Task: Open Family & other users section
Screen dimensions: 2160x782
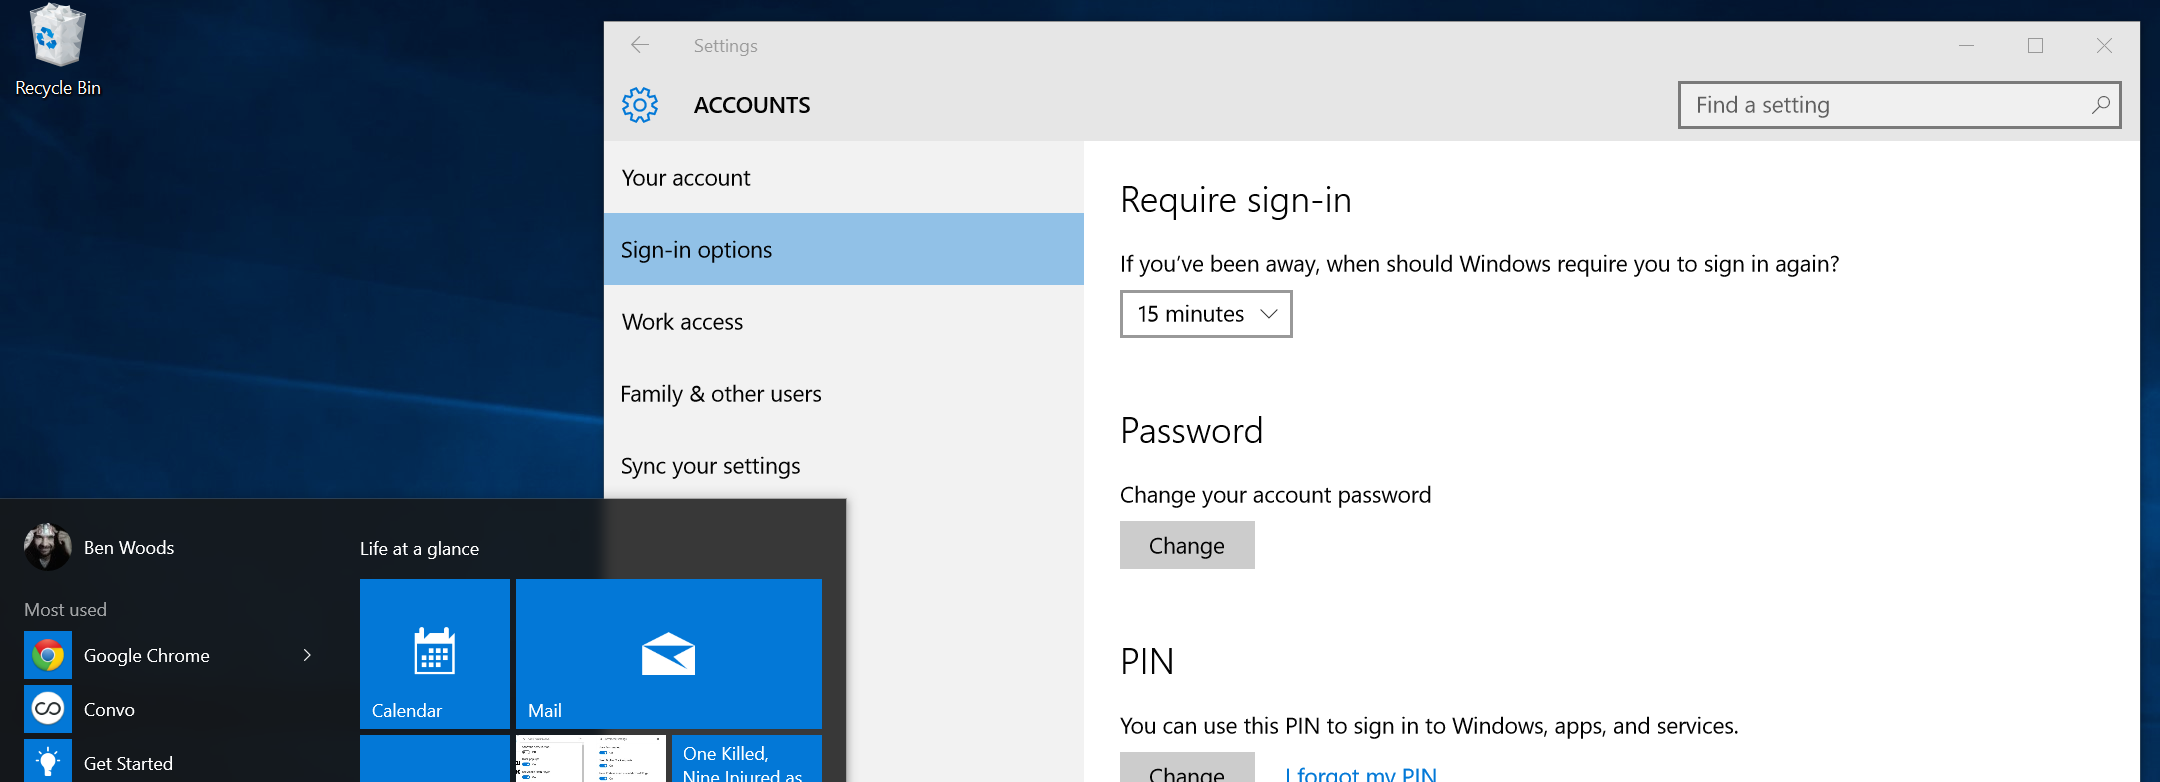Action: [x=721, y=394]
